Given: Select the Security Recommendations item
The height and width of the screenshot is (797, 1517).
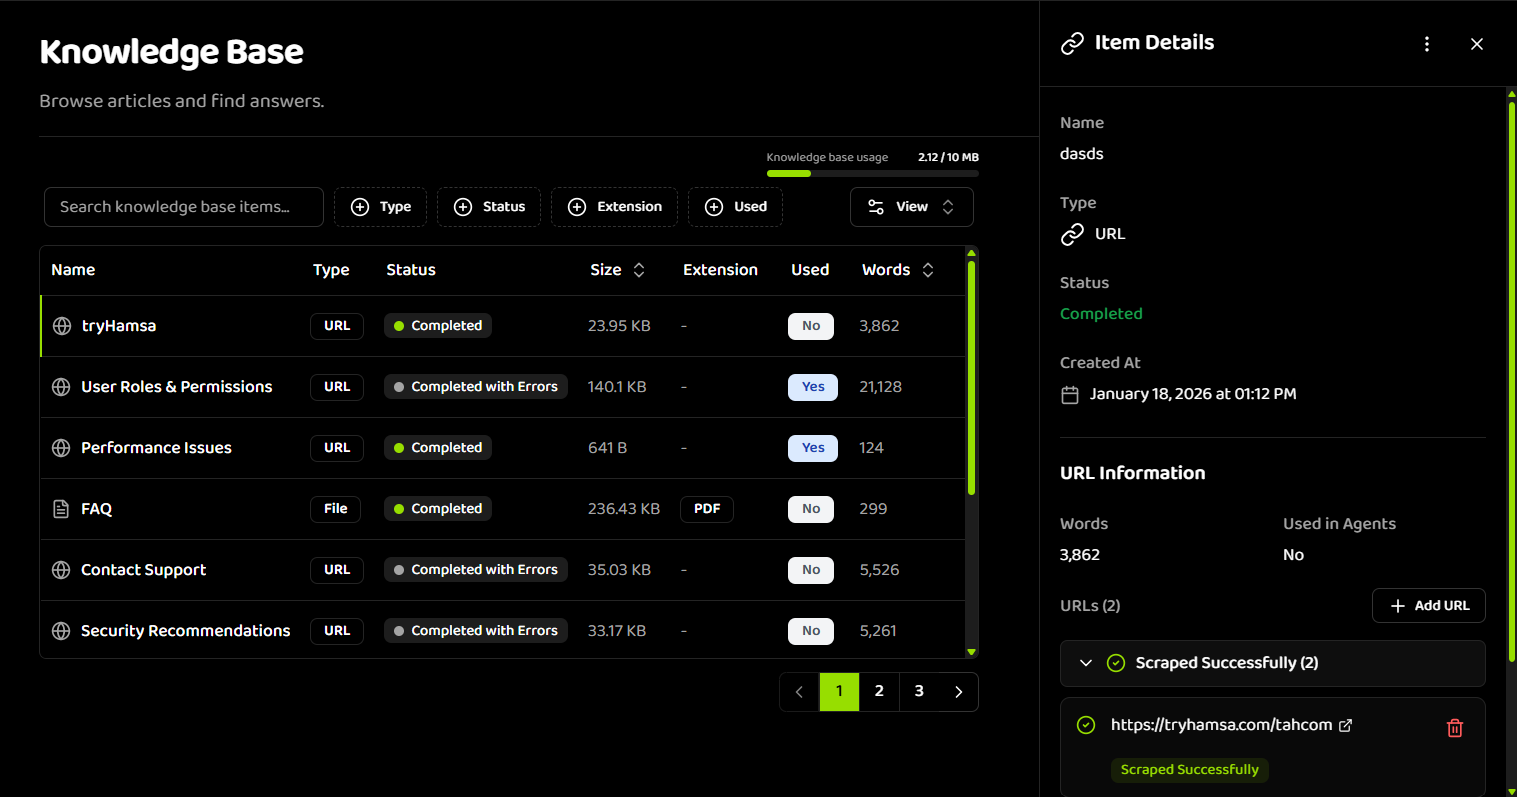Looking at the screenshot, I should (x=185, y=631).
